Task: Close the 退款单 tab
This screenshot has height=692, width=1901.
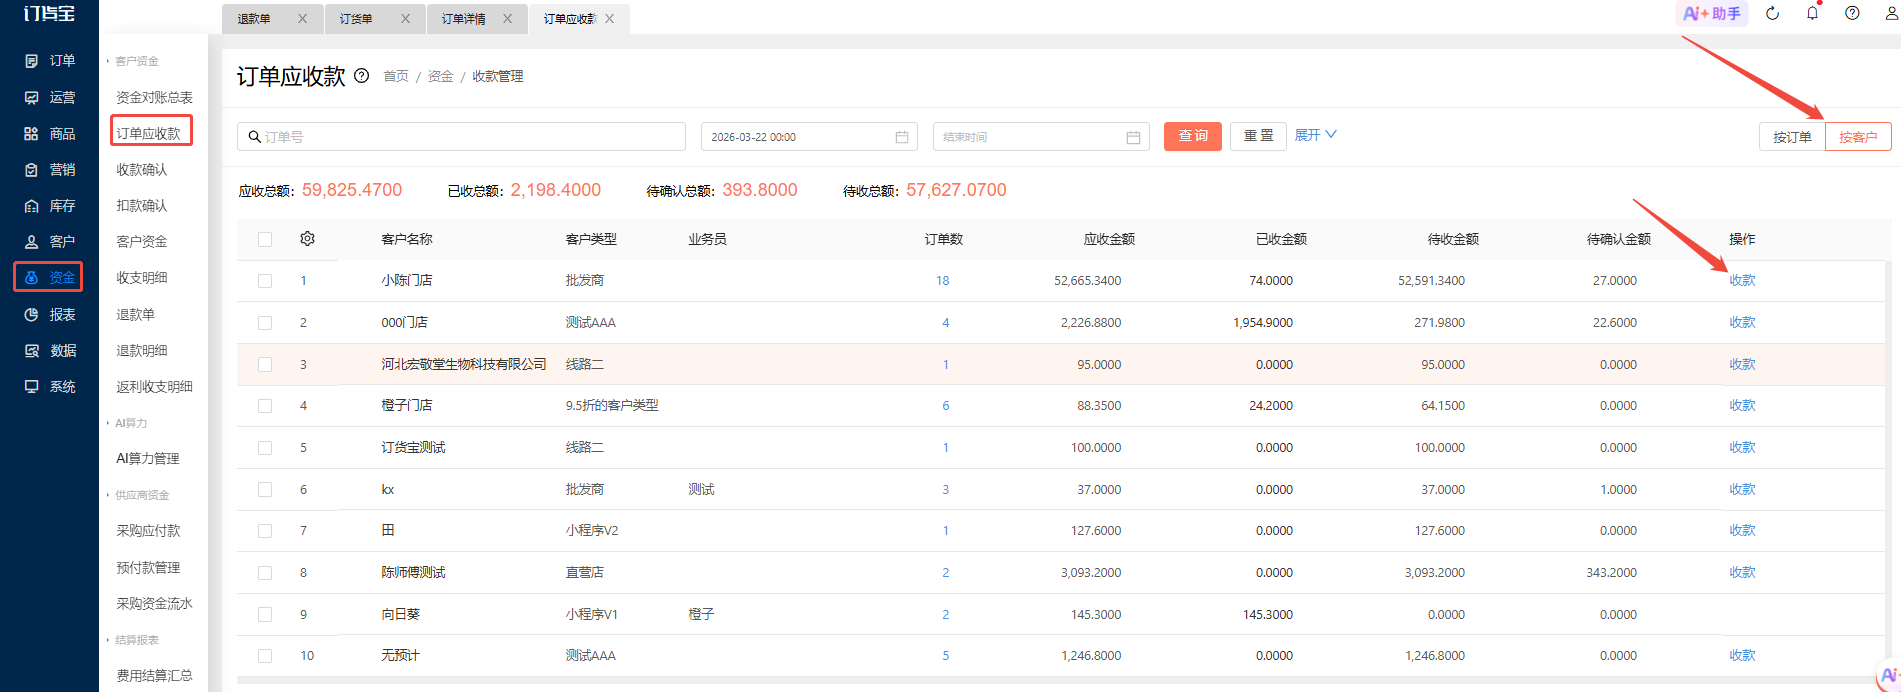Action: click(x=302, y=19)
